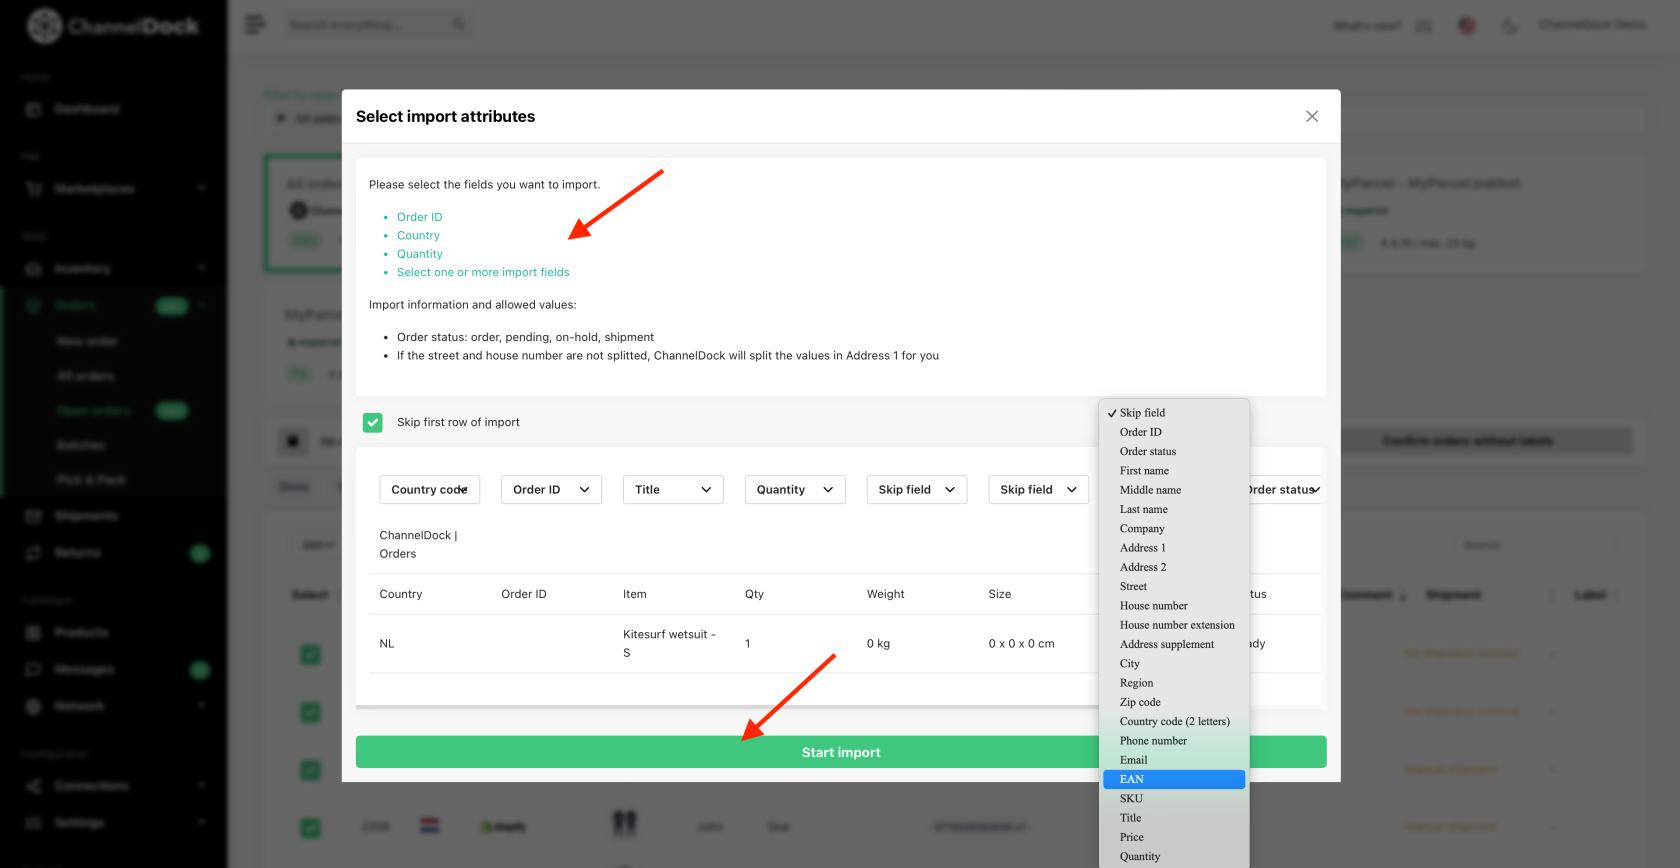
Task: Select highlighted EAN option in the list
Action: [1174, 780]
